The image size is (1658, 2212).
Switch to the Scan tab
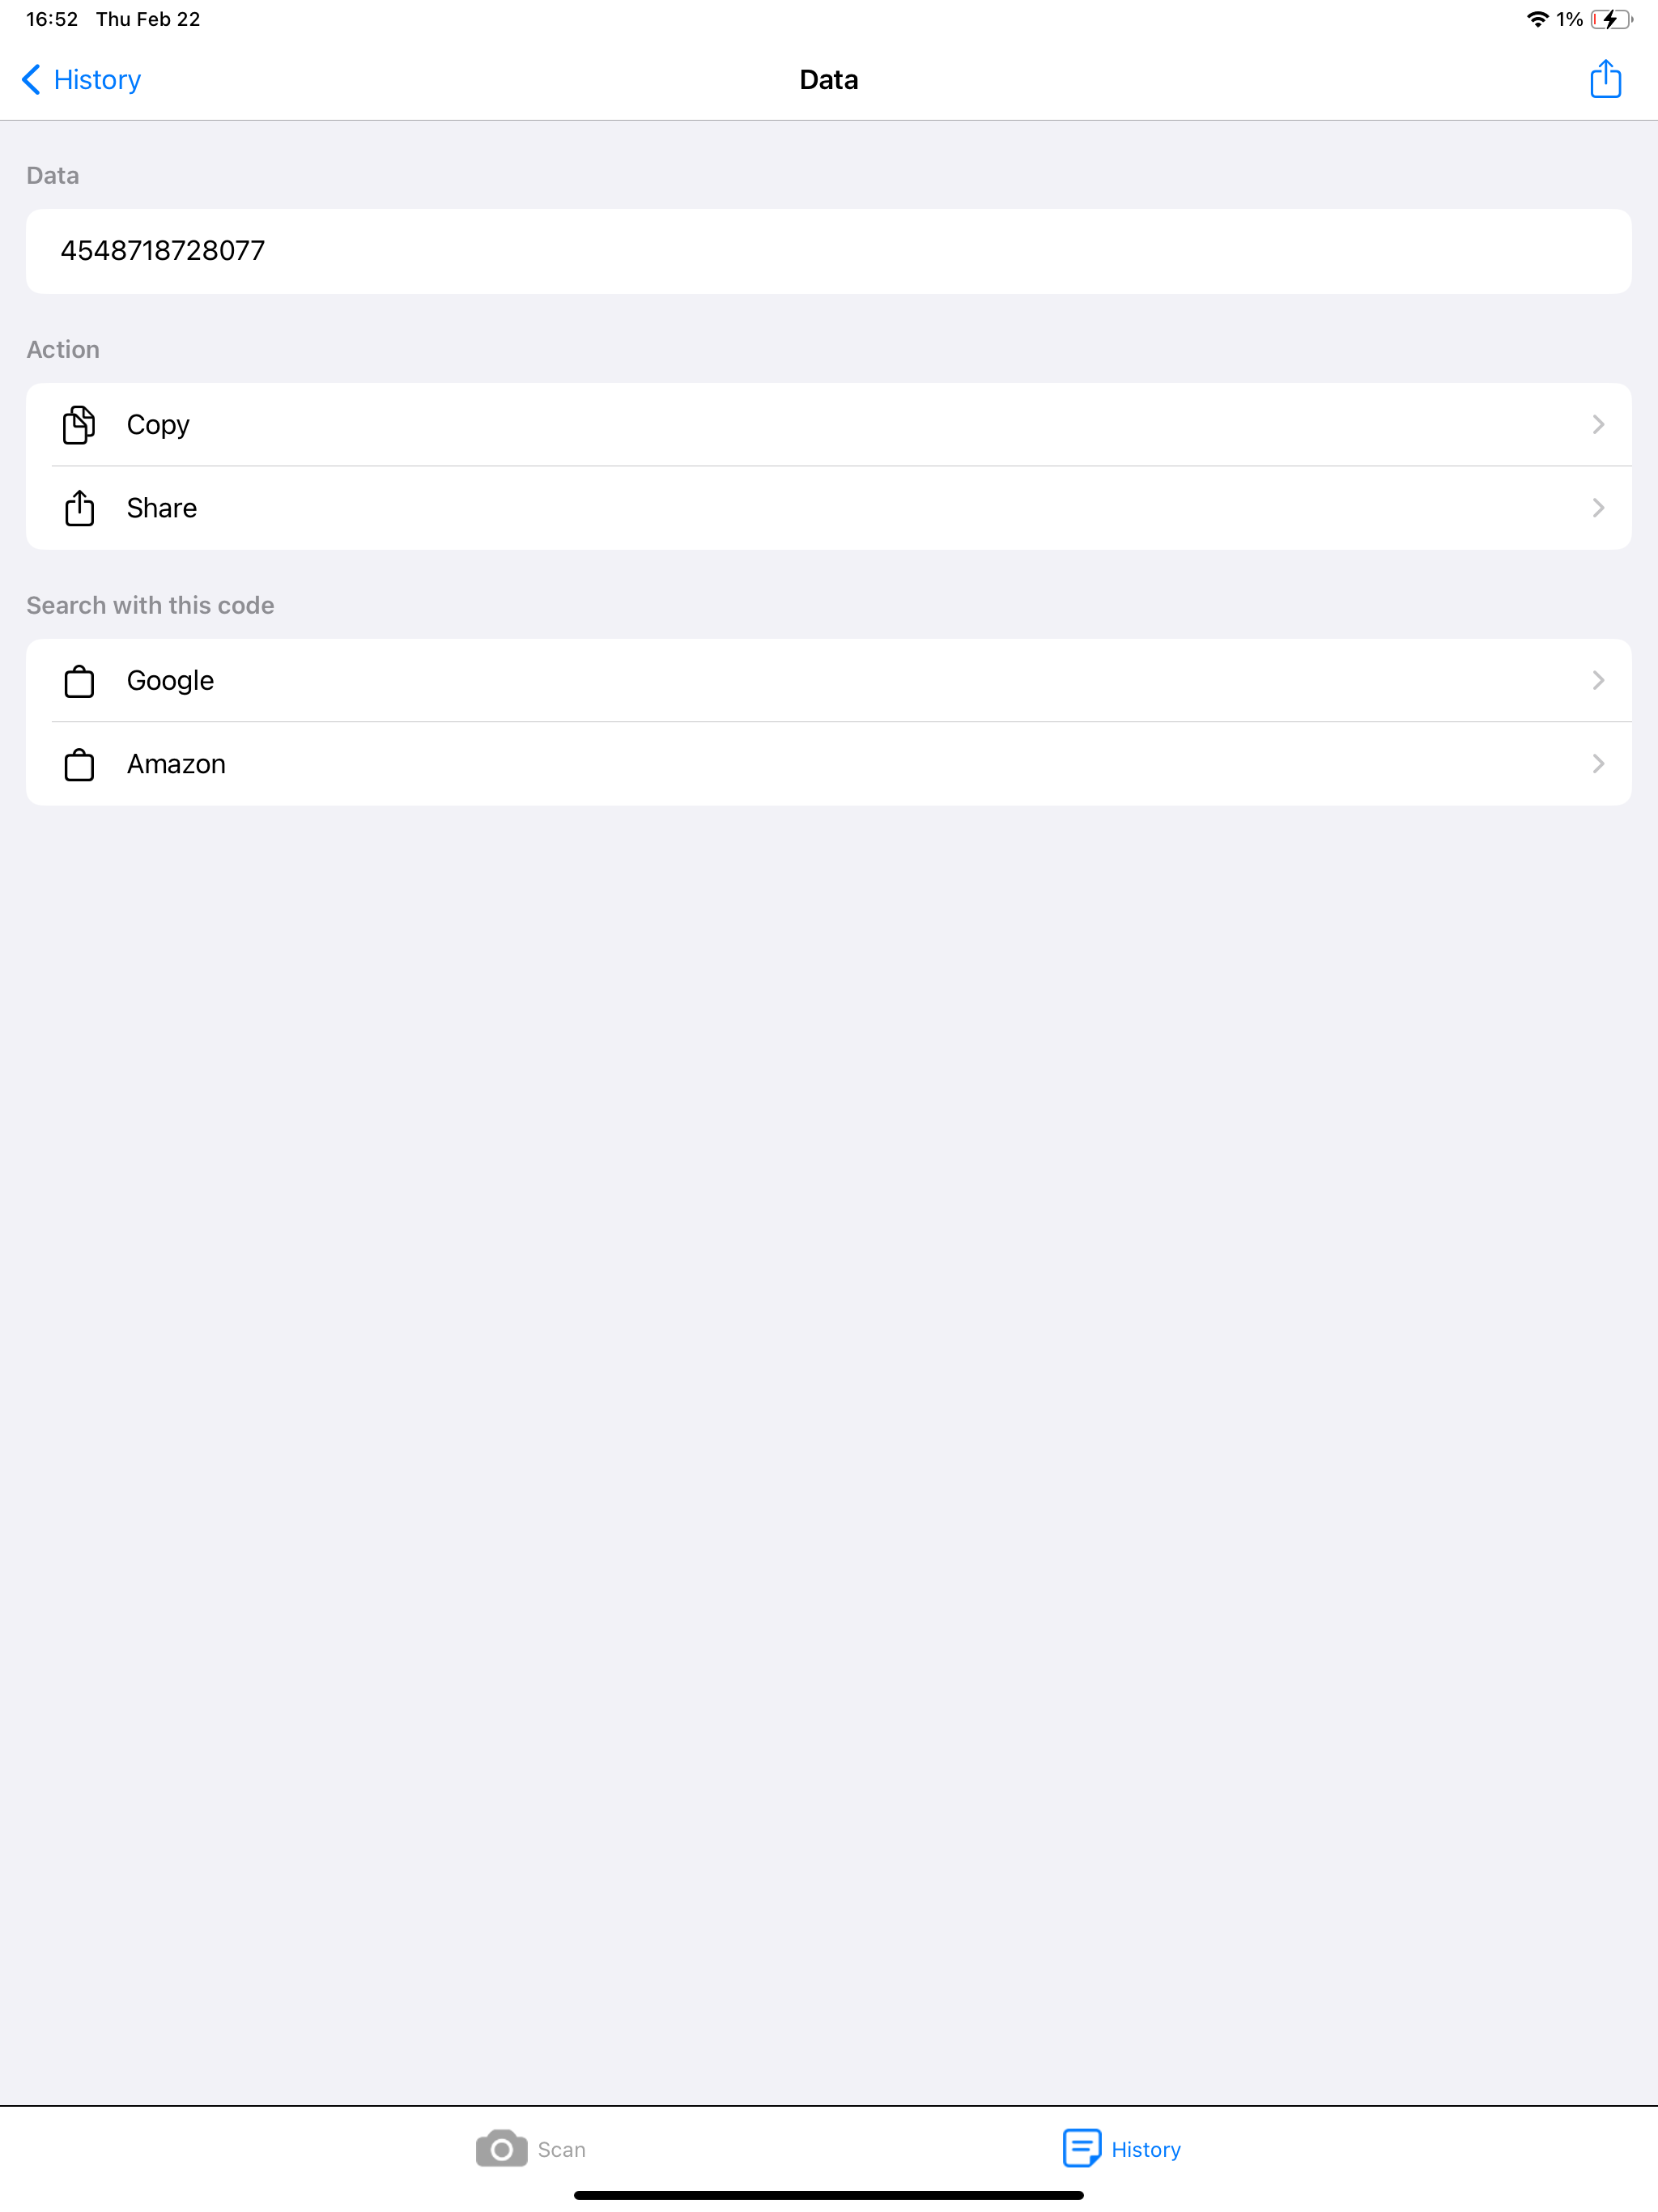coord(531,2148)
